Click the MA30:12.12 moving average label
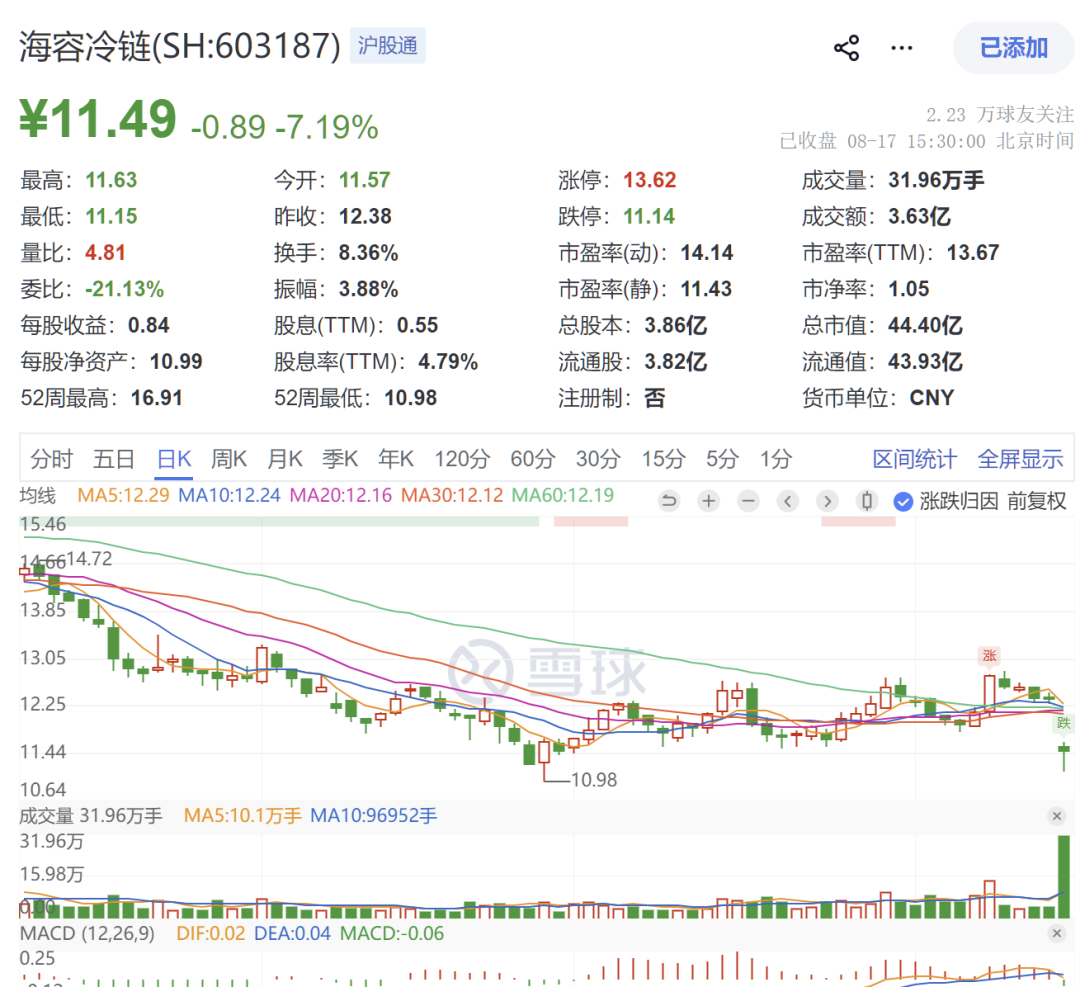1080x987 pixels. [x=452, y=495]
